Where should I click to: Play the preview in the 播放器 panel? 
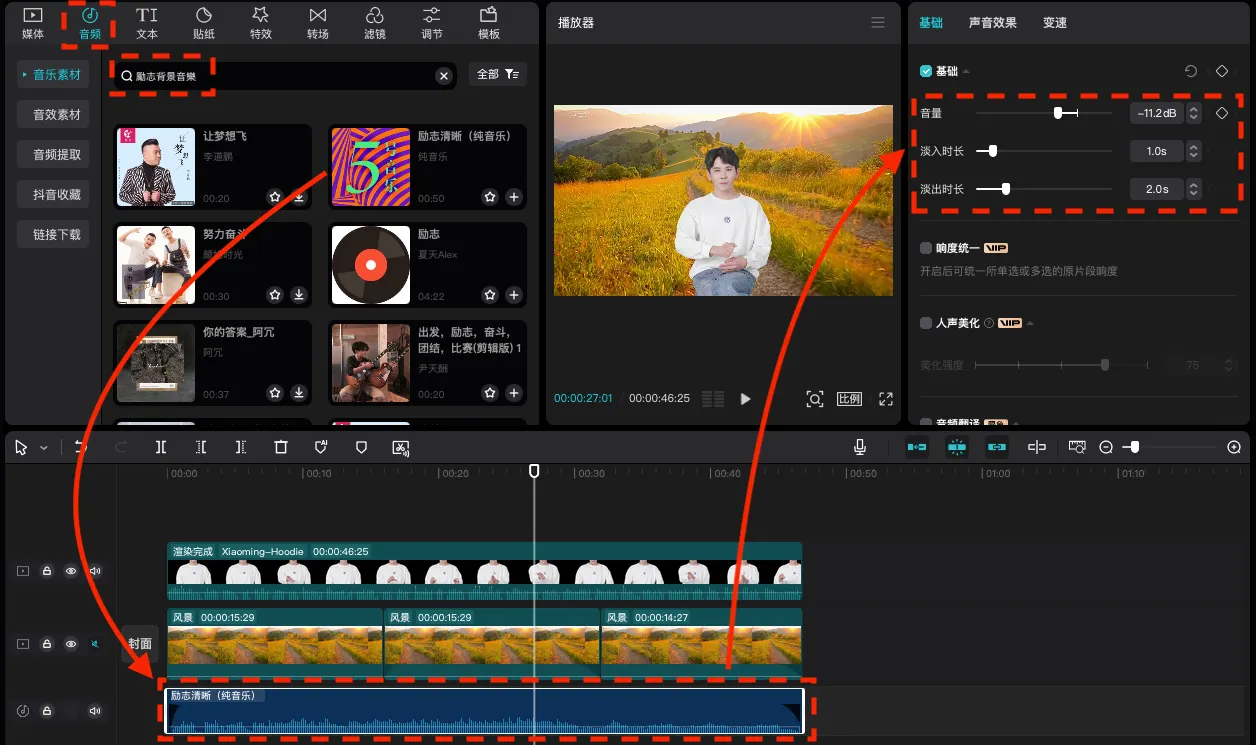coord(745,398)
